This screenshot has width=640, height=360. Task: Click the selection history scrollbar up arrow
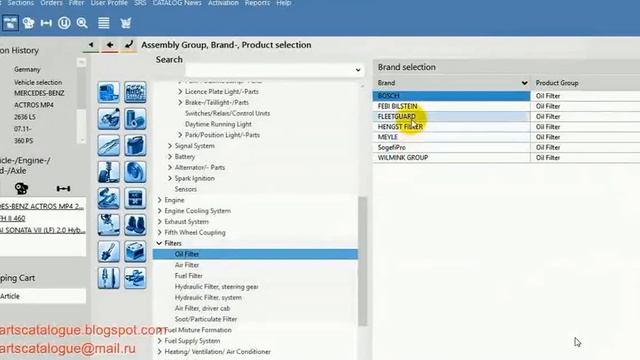pos(81,62)
